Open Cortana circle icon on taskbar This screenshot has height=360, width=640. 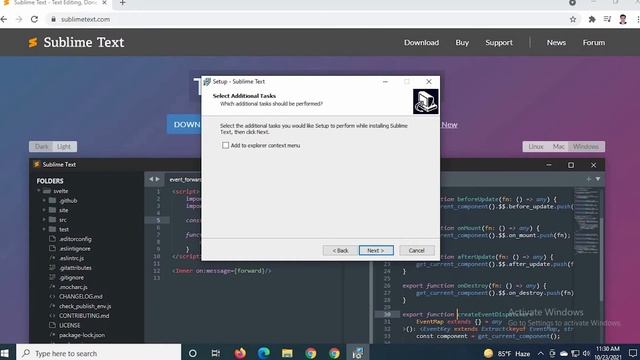193,353
